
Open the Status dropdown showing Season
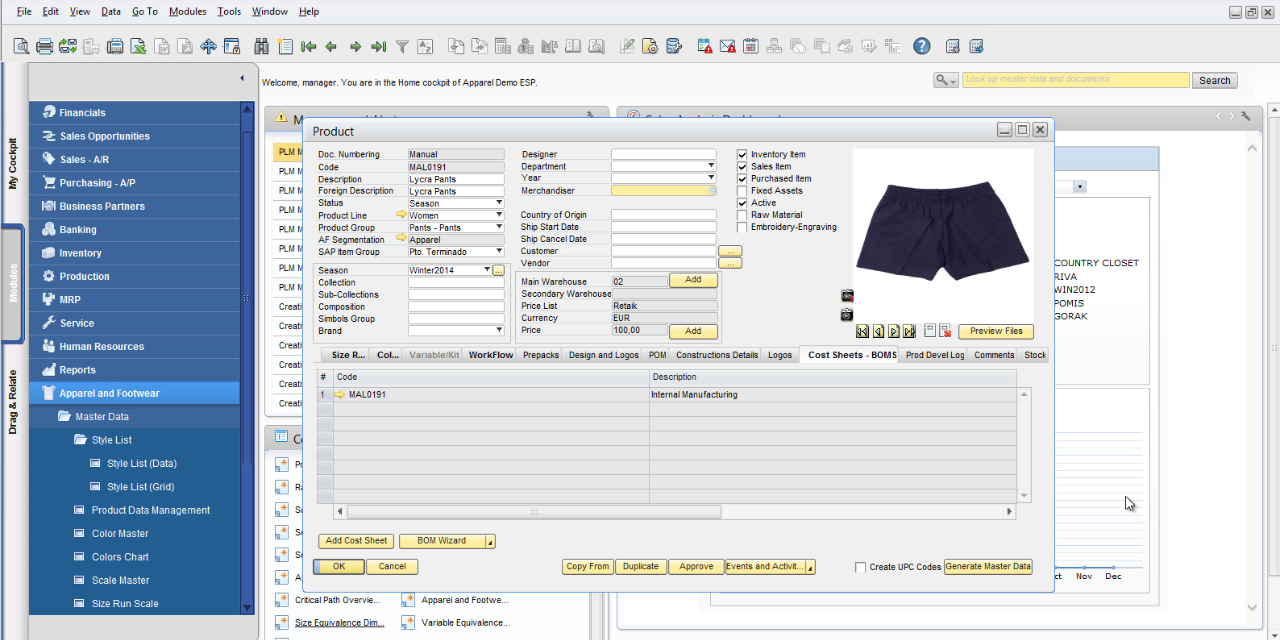(499, 203)
